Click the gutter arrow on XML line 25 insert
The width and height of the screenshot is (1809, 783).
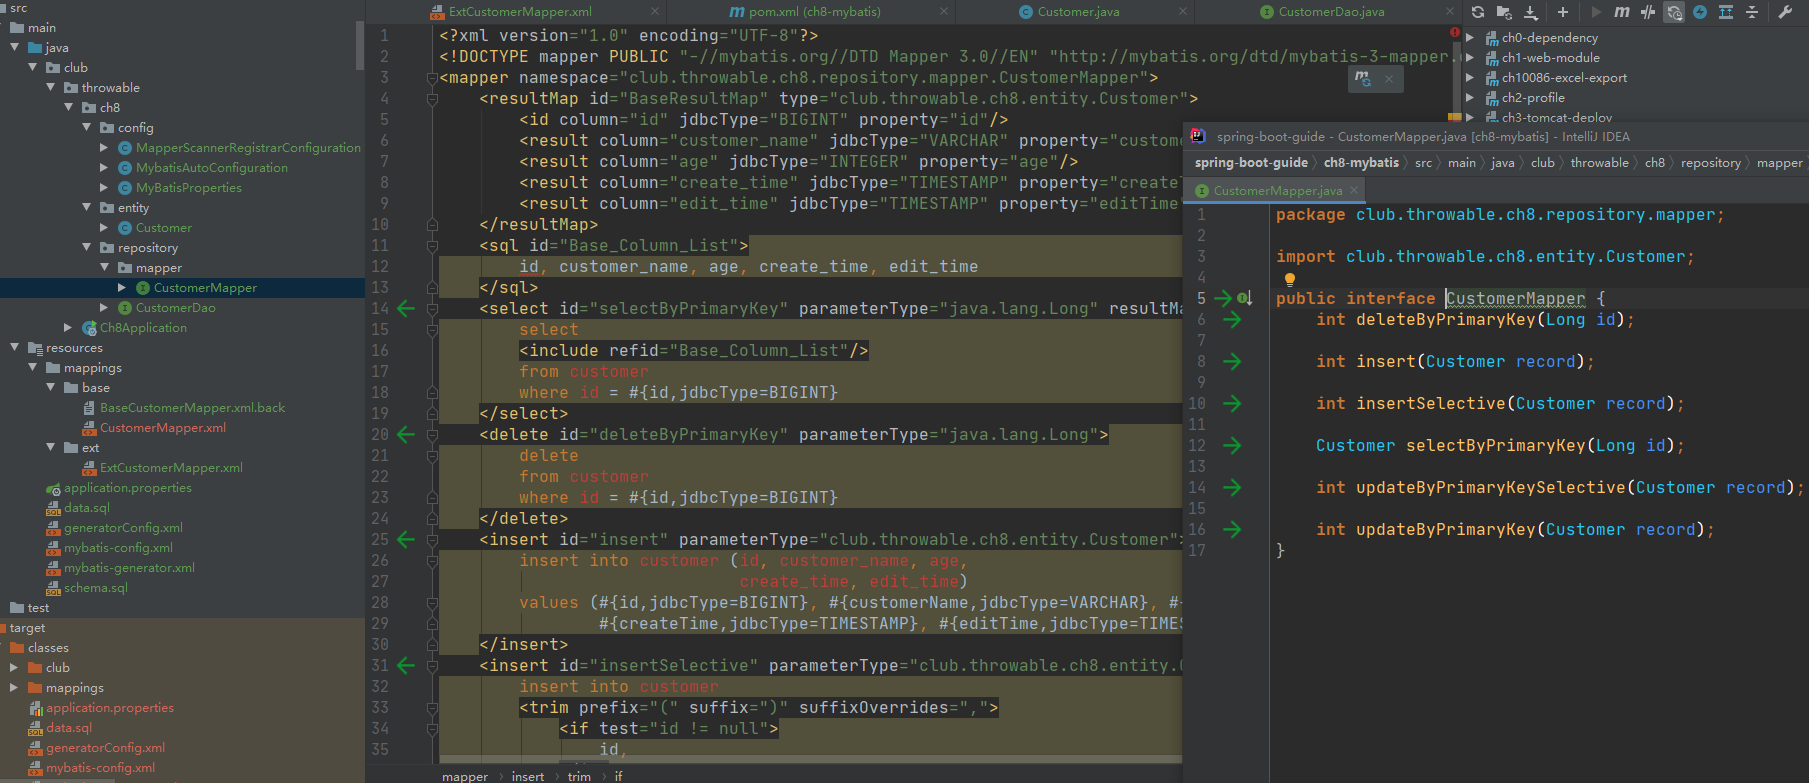tap(406, 539)
